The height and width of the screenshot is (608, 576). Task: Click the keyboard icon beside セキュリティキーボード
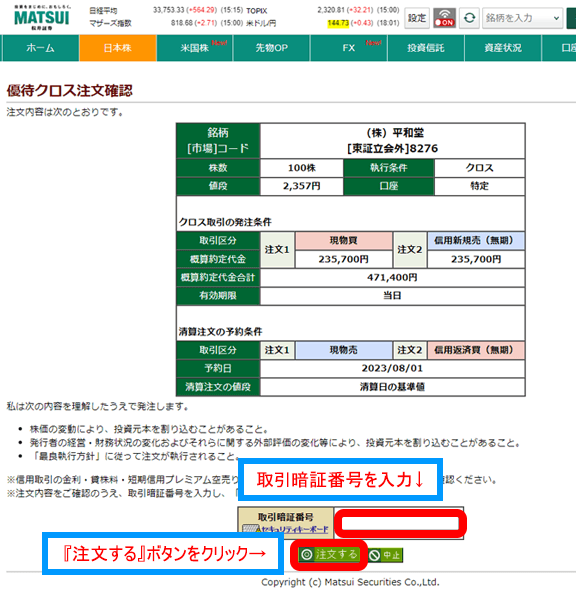[250, 529]
